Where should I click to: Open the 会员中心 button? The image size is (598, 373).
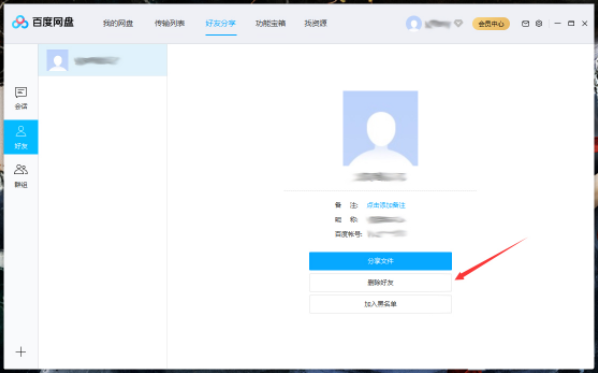coord(491,24)
